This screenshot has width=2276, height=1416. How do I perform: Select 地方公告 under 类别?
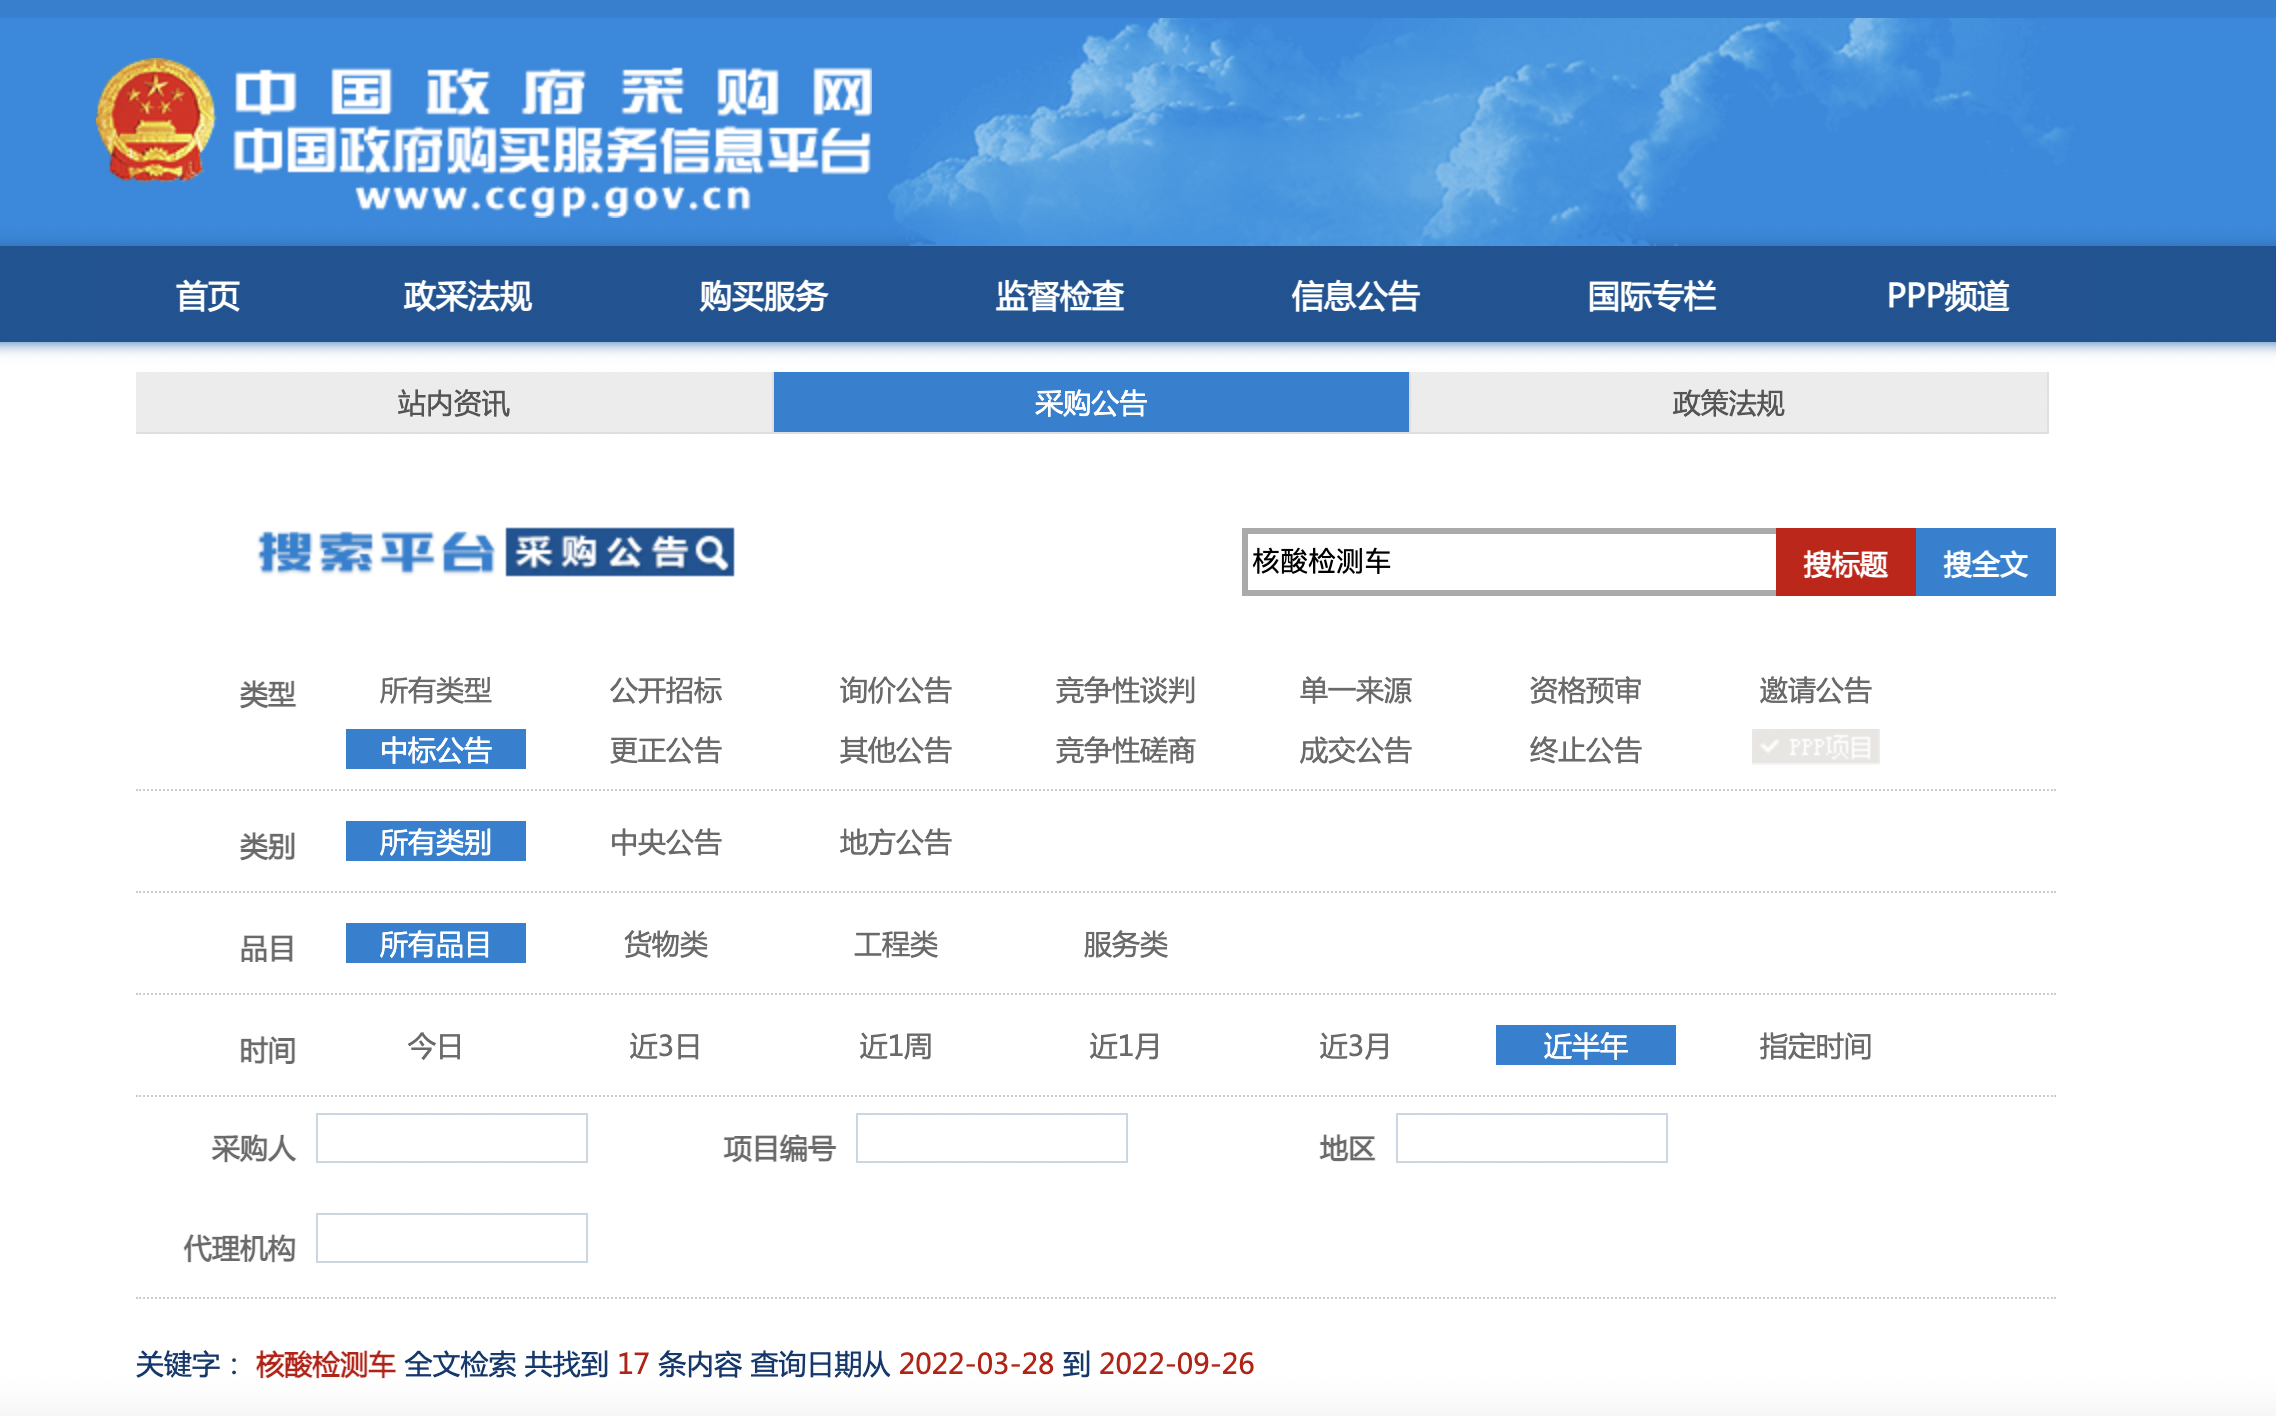click(896, 843)
